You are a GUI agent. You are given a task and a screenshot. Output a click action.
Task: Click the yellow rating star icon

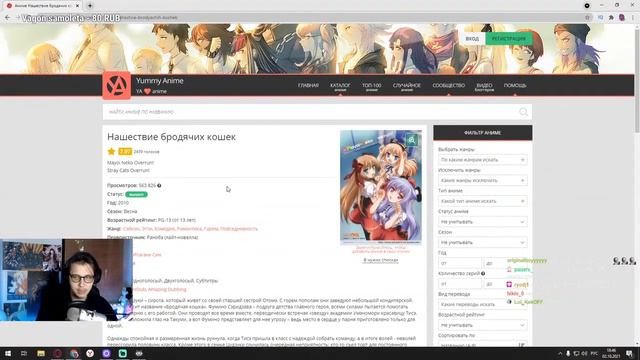(x=111, y=151)
